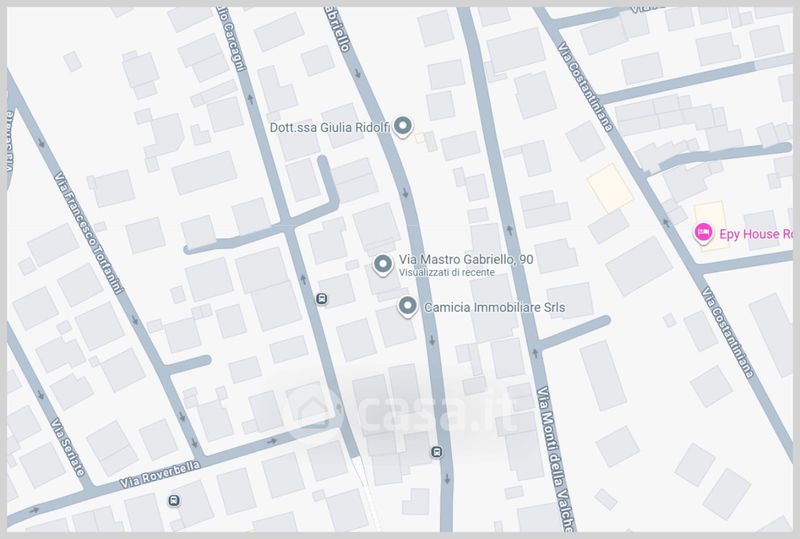
Task: Select bus stop icon left of Via Mastro Gabriello pin
Action: tap(322, 298)
